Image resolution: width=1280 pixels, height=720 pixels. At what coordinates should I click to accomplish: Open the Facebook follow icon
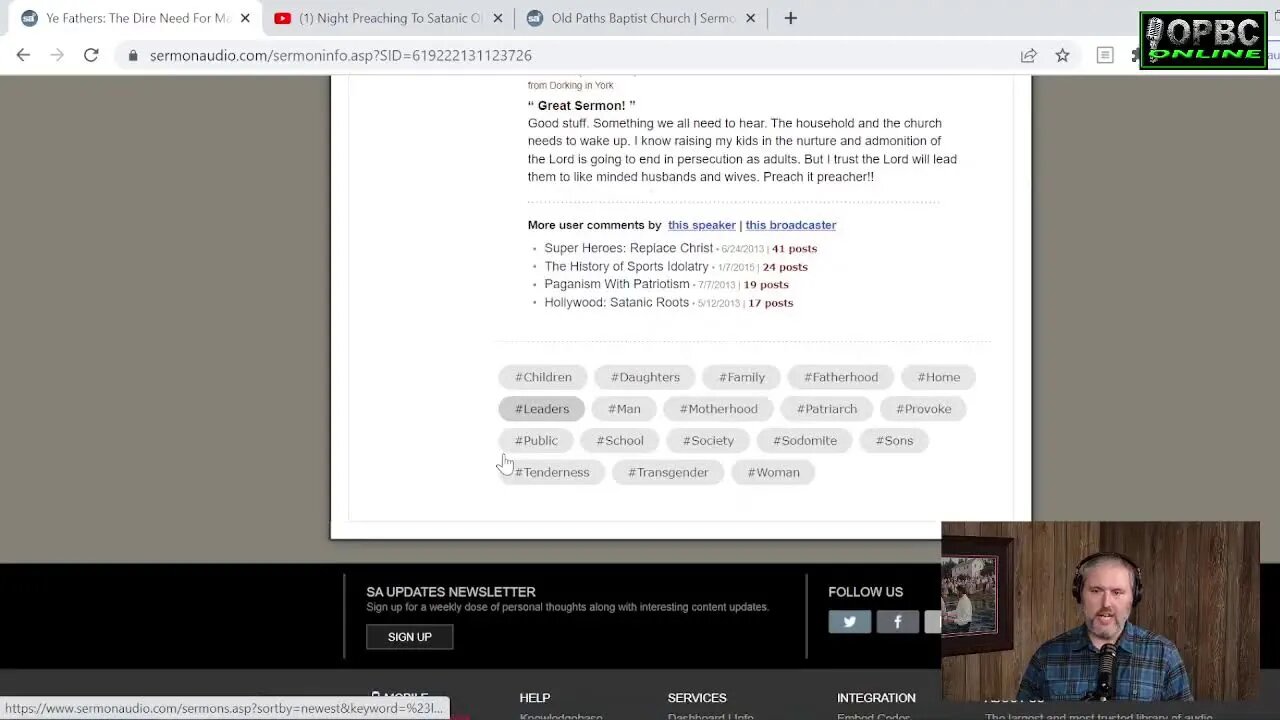(x=897, y=622)
